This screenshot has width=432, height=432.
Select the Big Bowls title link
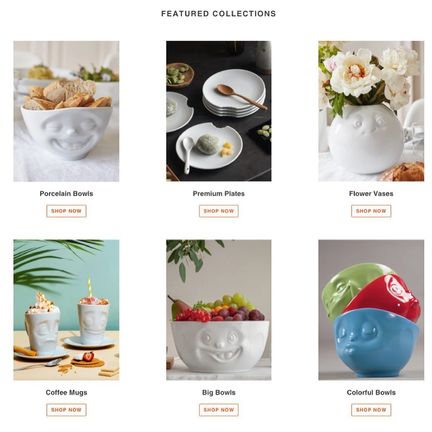(x=219, y=392)
